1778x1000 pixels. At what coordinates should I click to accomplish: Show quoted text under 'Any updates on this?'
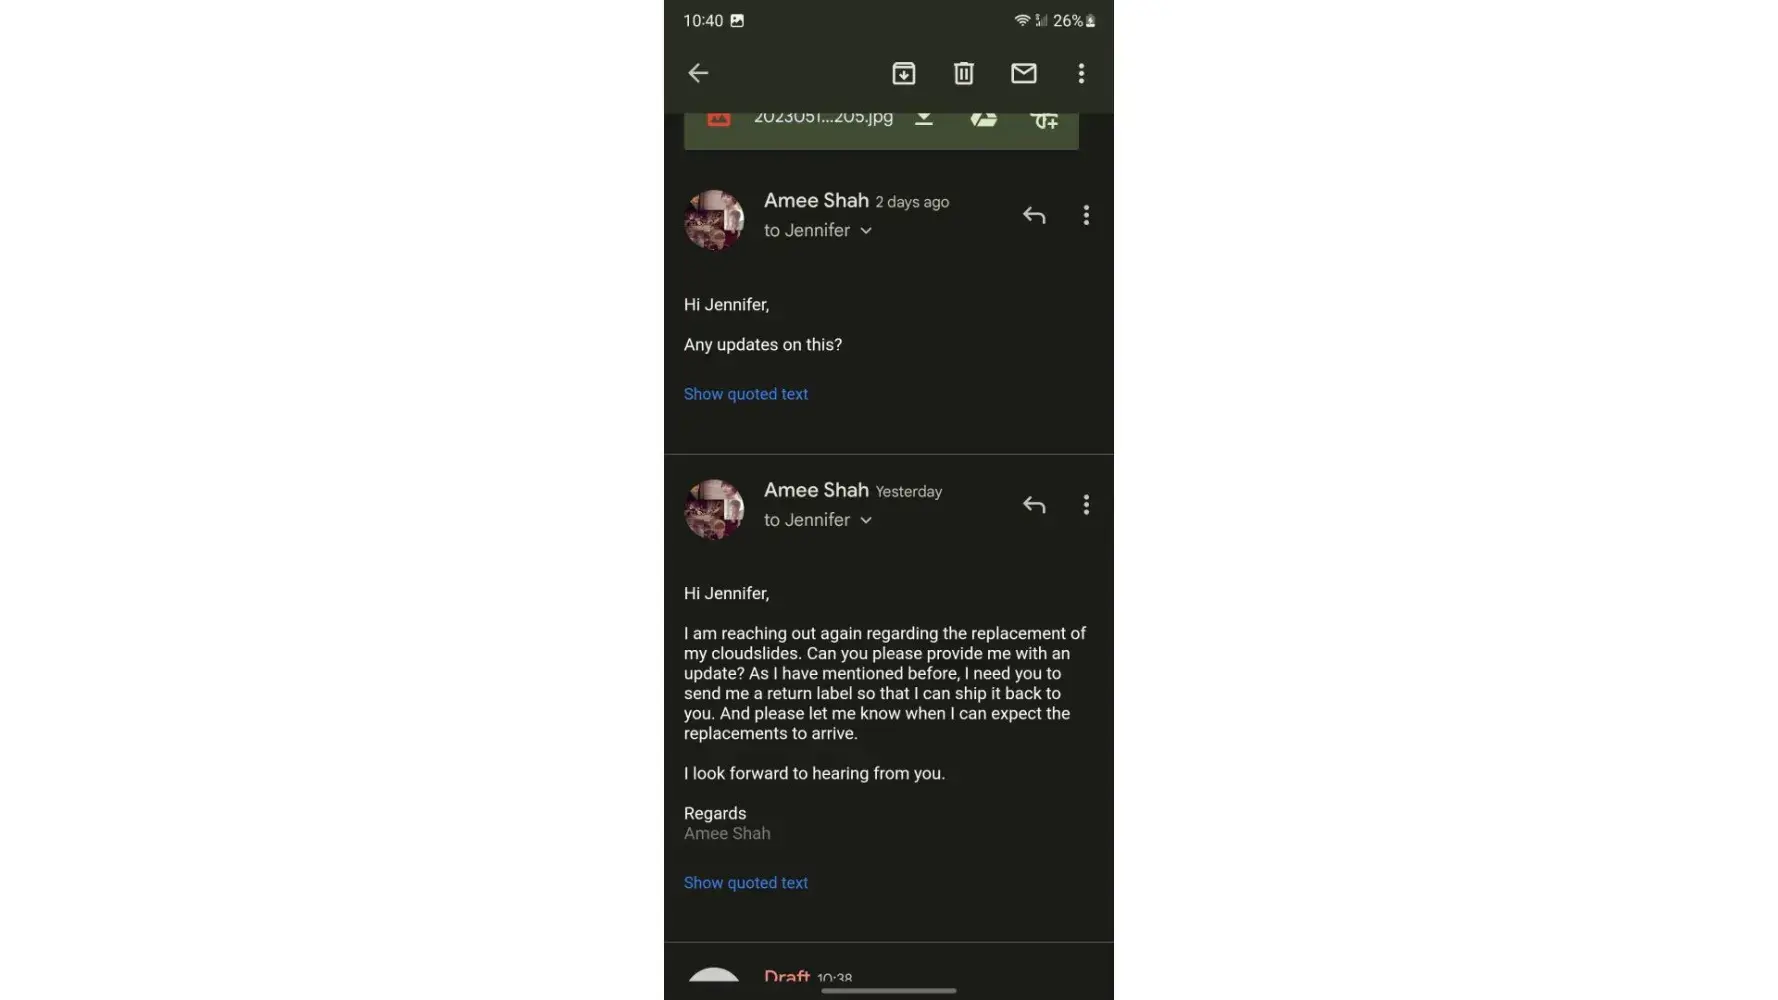pos(746,394)
